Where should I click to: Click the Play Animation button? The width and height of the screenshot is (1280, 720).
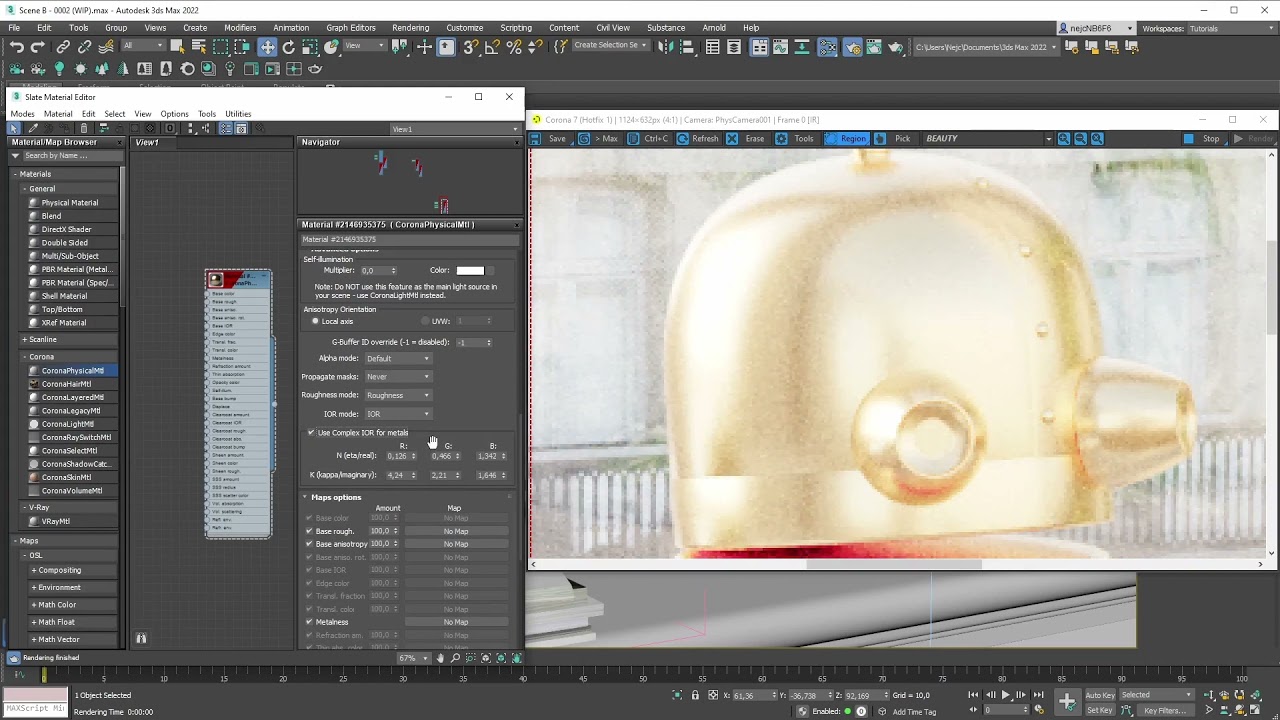[1005, 695]
